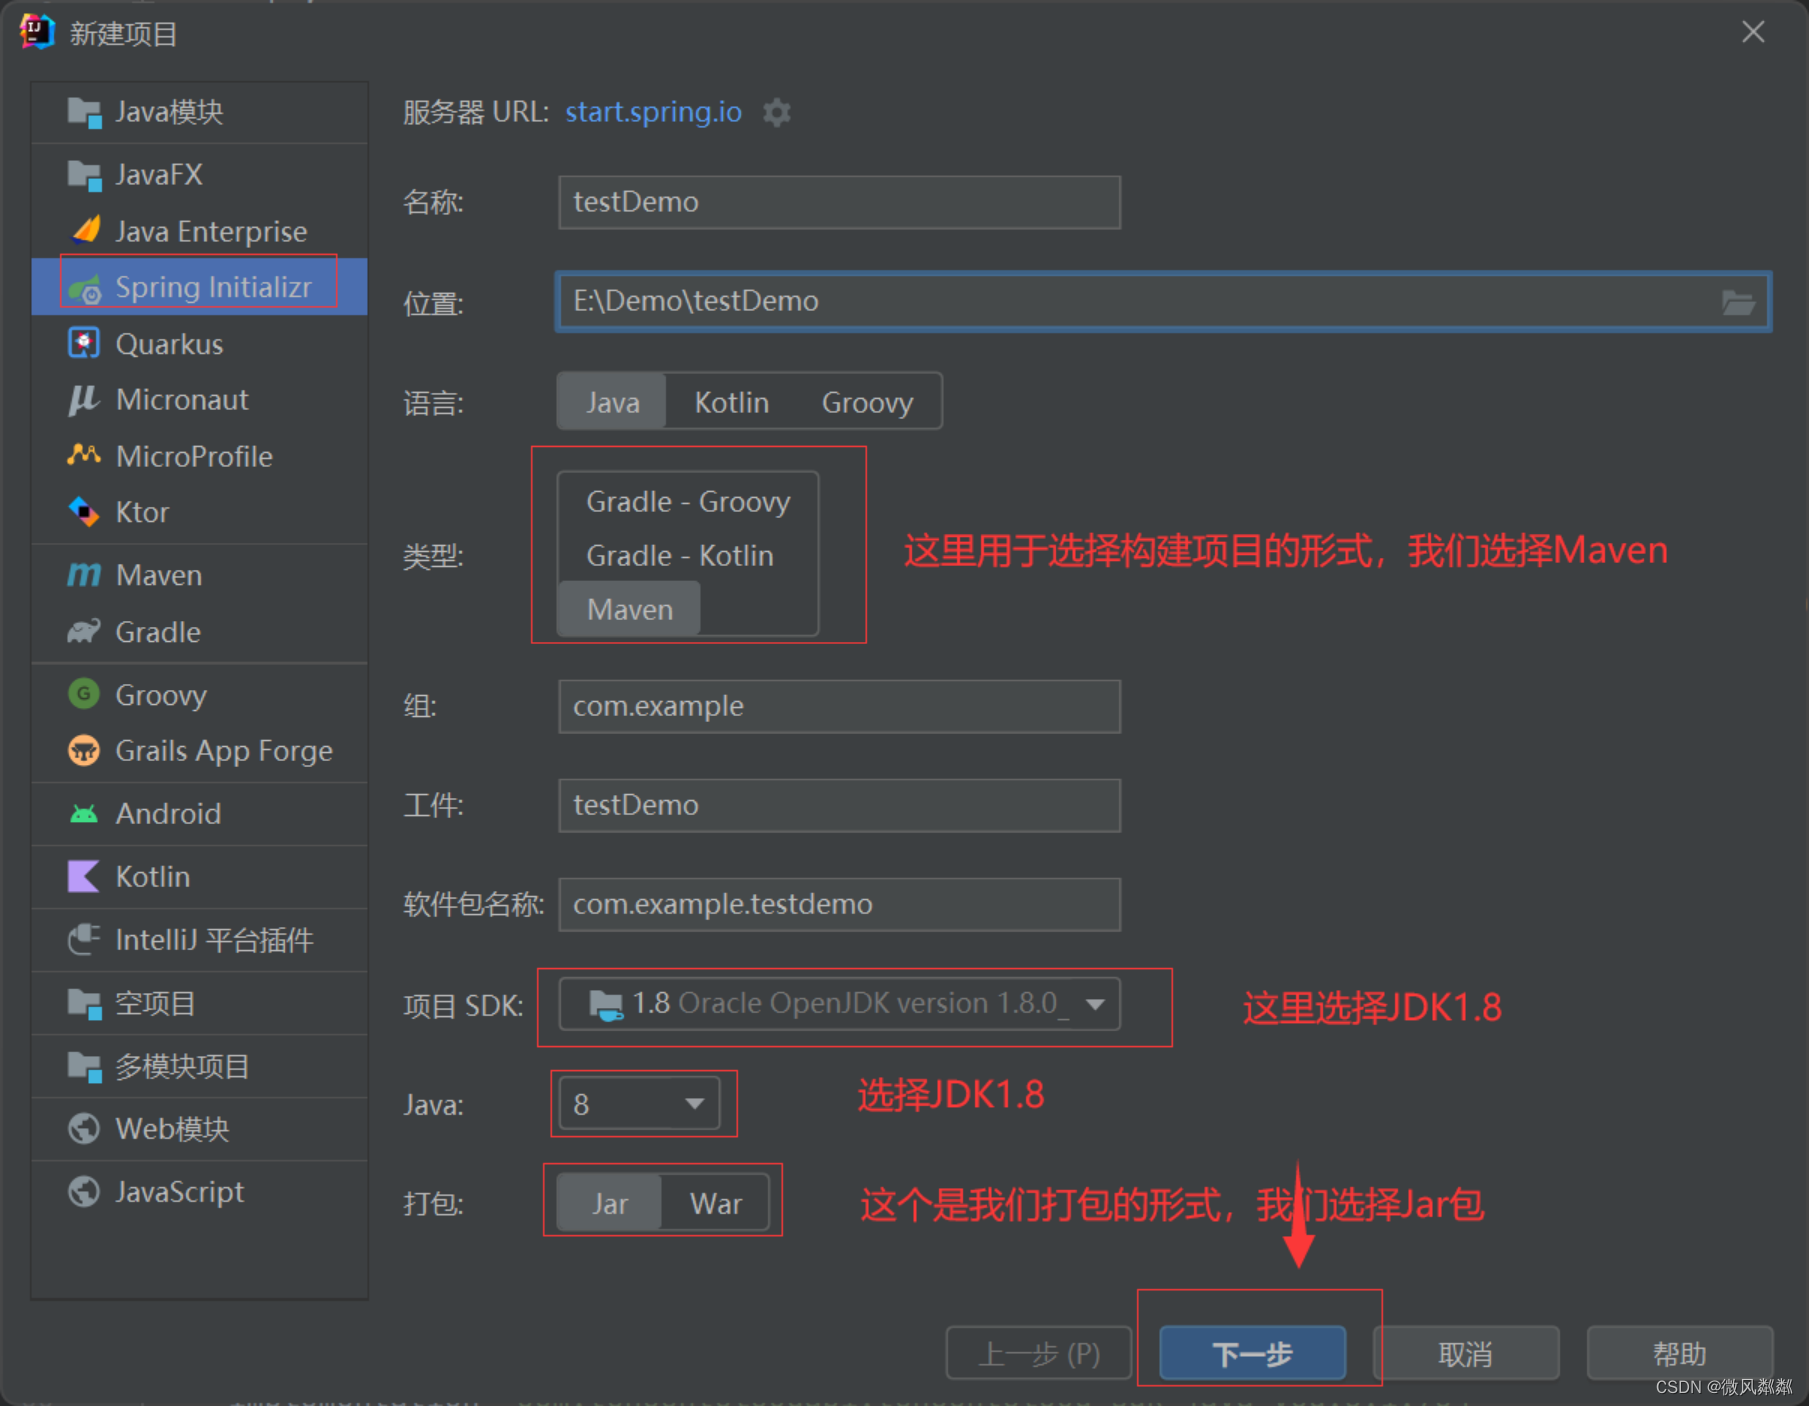This screenshot has width=1809, height=1406.
Task: Click the 取消 button
Action: tap(1466, 1353)
